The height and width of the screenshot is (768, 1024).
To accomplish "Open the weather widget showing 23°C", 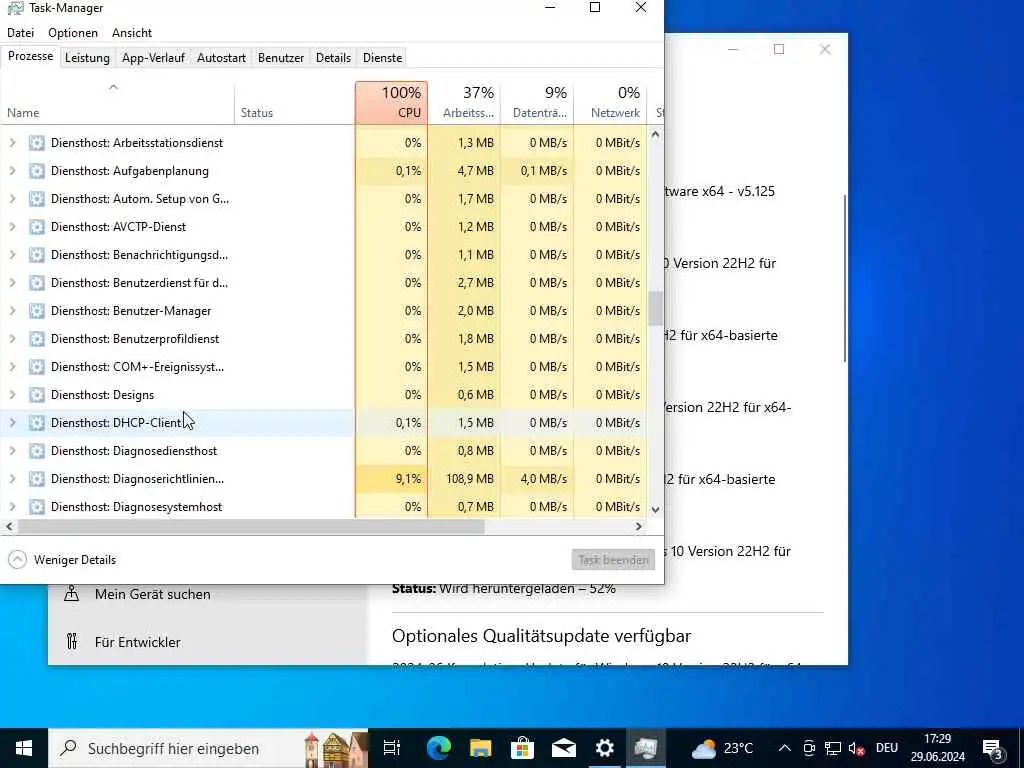I will [722, 748].
